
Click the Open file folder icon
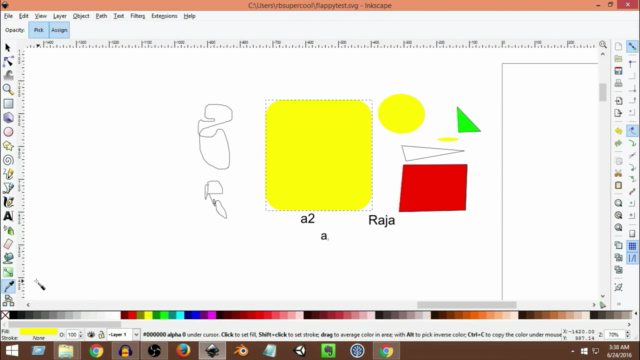point(618,59)
